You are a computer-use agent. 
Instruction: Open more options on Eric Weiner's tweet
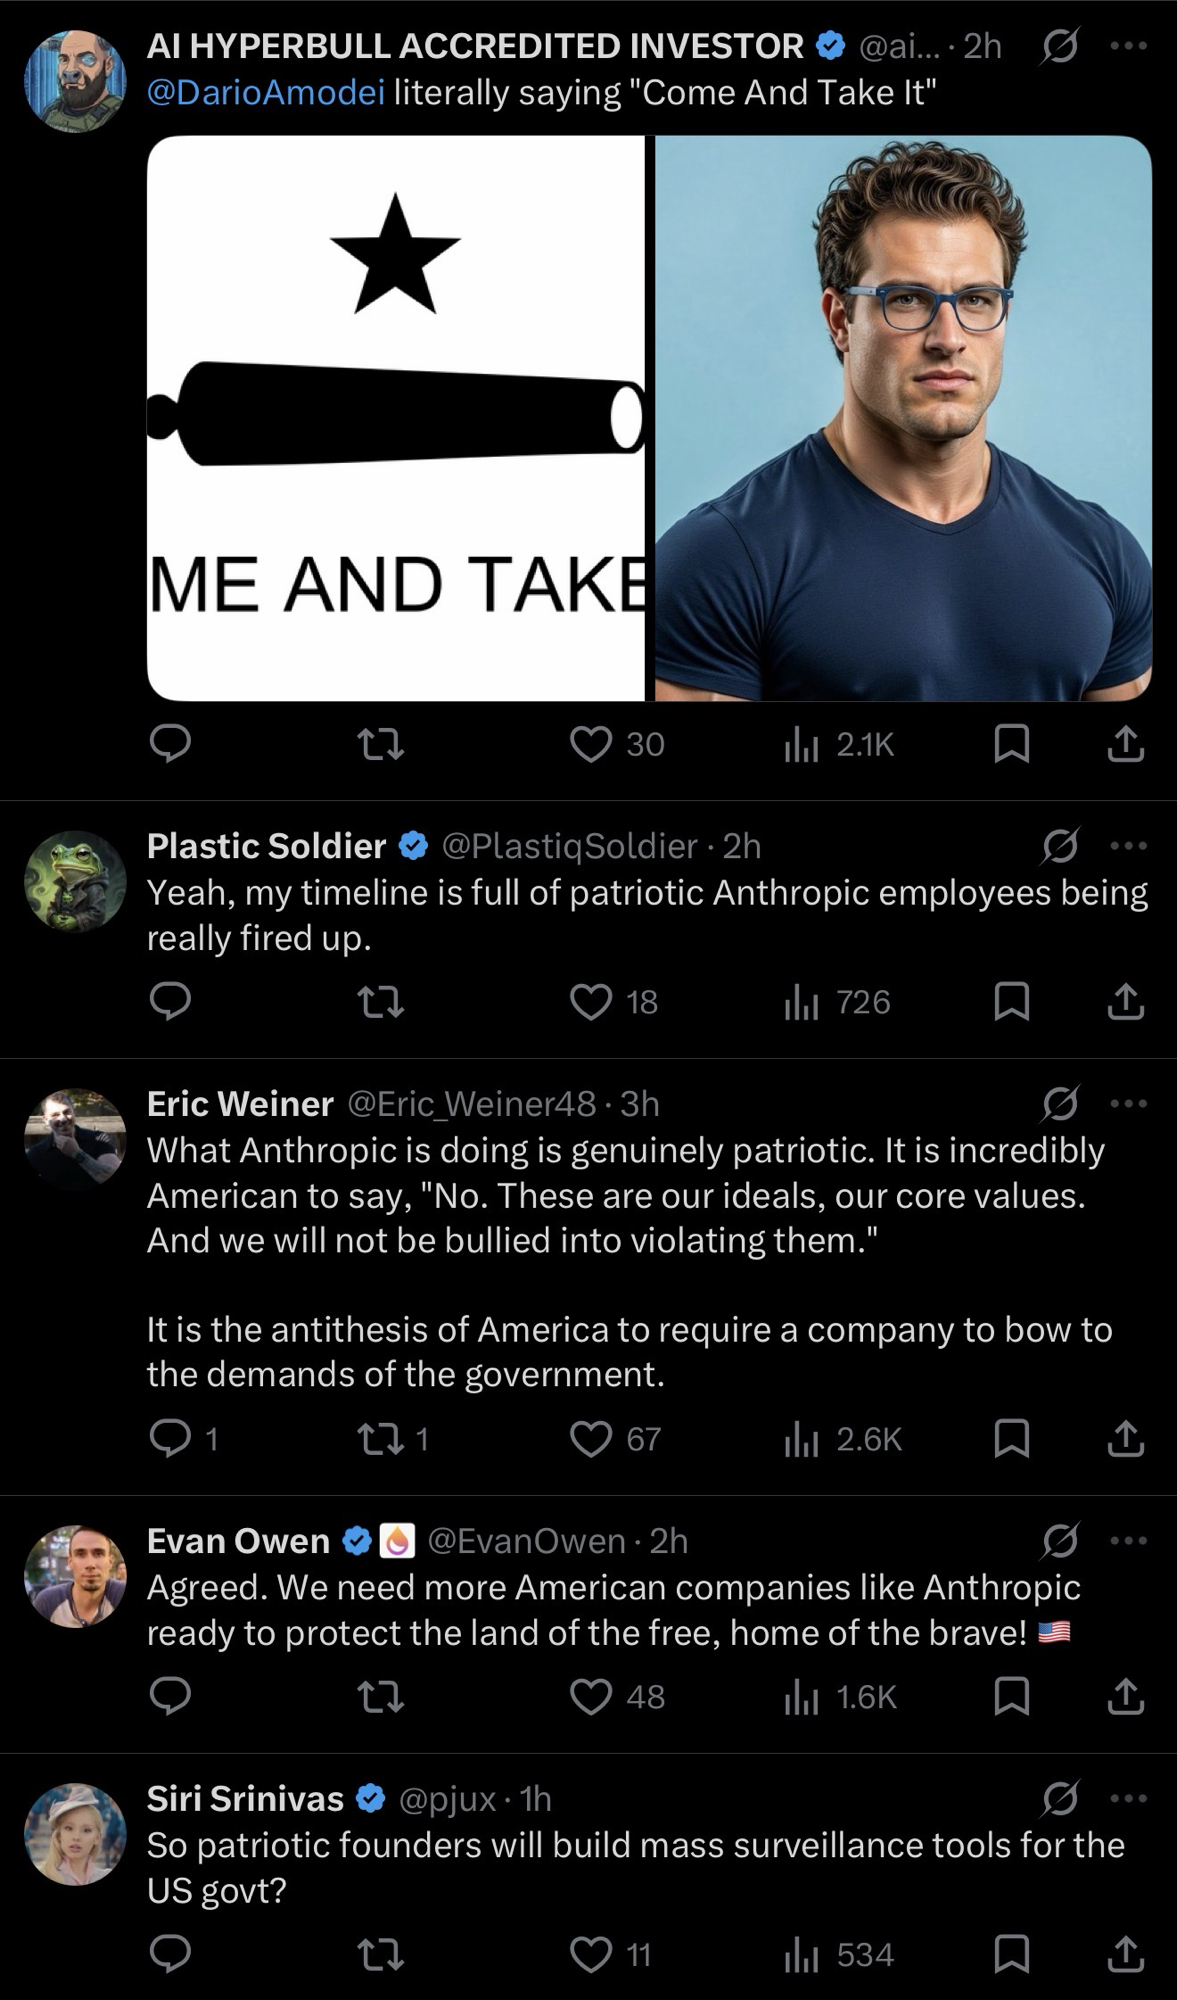click(x=1129, y=1104)
